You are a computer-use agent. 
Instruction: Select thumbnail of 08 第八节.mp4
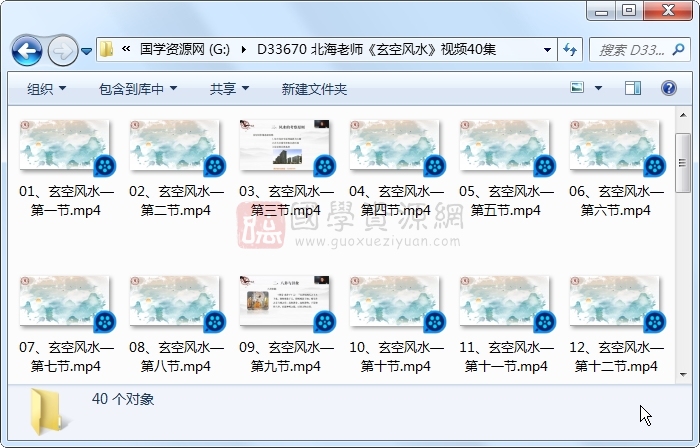click(x=177, y=305)
